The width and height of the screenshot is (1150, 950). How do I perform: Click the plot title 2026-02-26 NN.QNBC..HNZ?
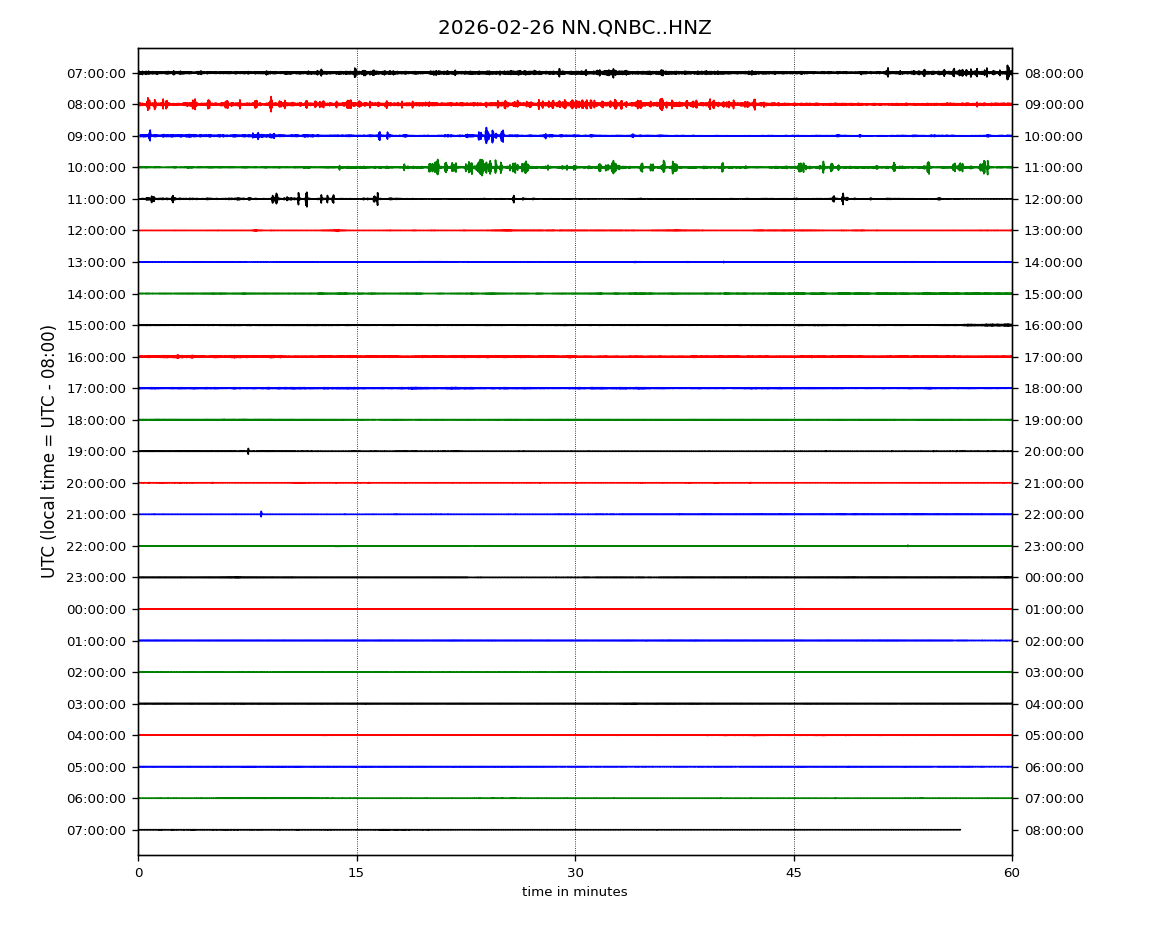coord(574,28)
